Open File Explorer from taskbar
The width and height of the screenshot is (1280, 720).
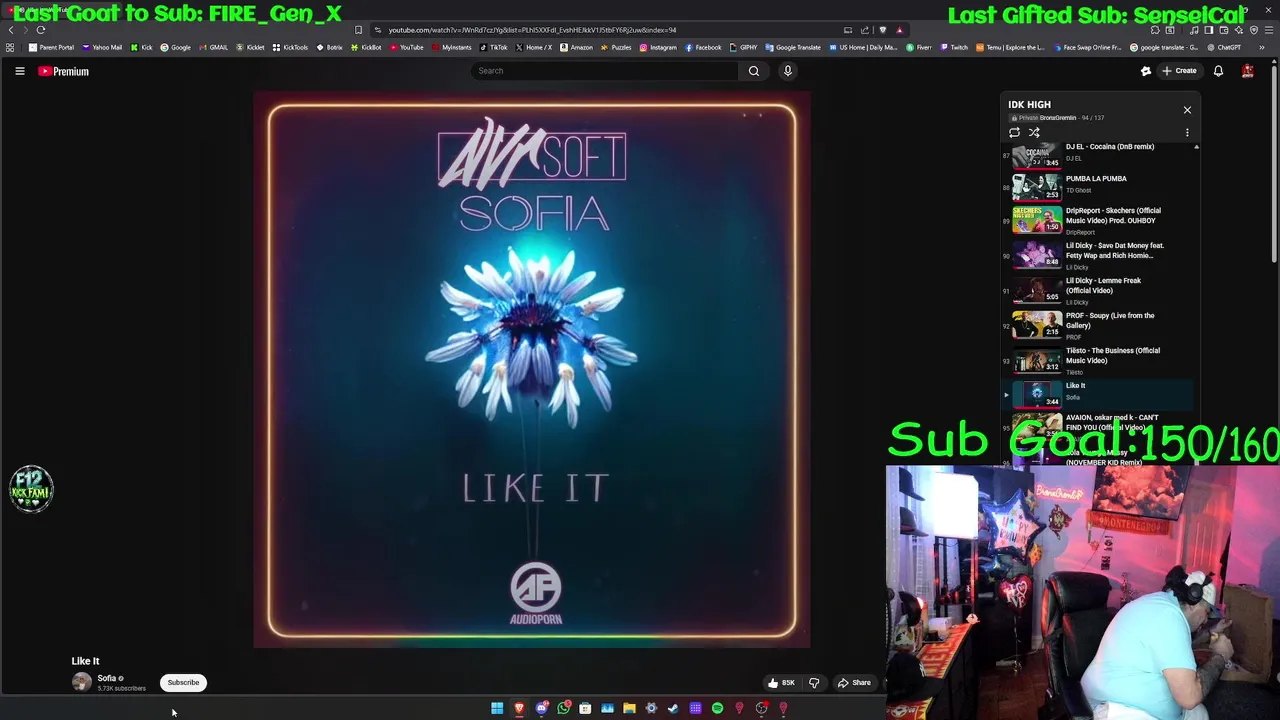[629, 709]
